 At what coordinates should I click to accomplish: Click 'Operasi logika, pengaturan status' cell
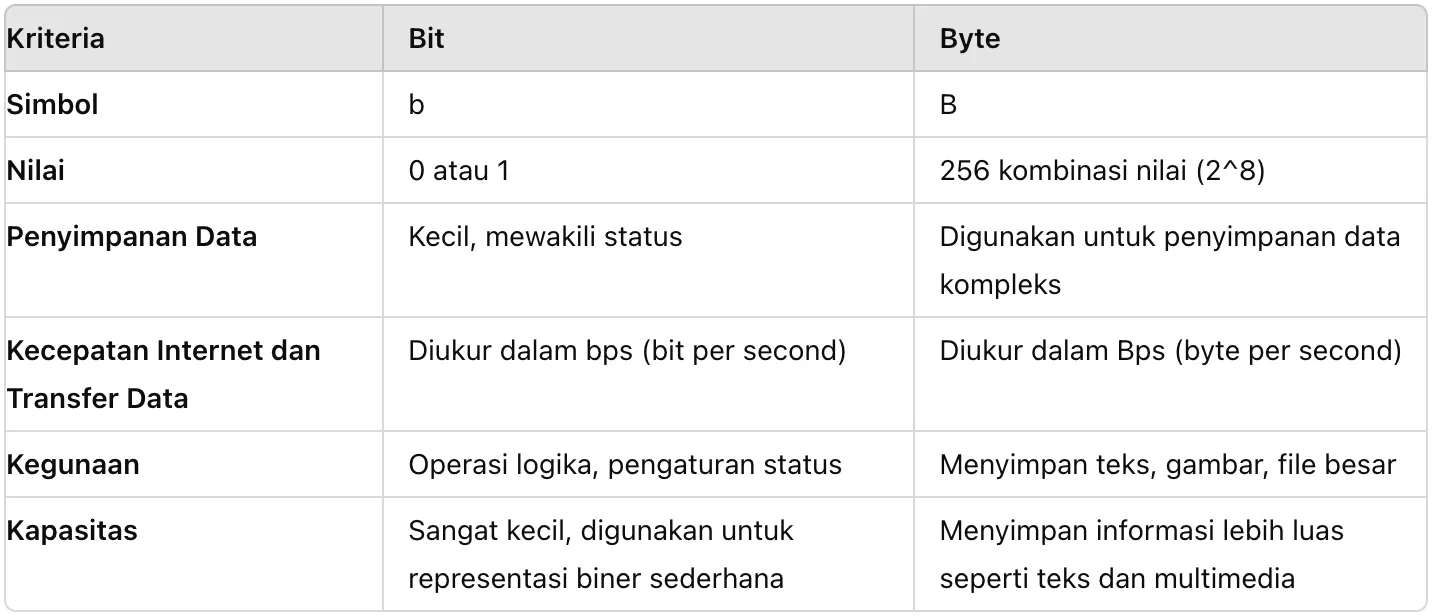tap(625, 464)
